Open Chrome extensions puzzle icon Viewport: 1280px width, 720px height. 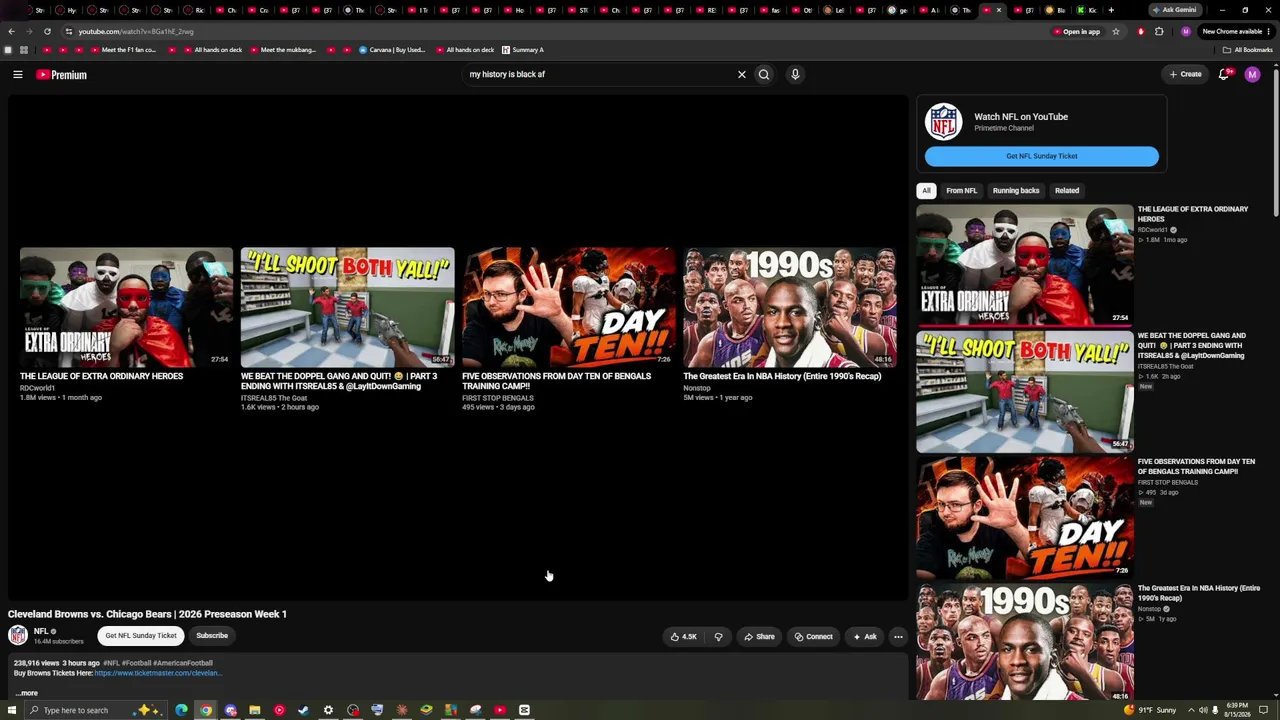click(x=1159, y=31)
